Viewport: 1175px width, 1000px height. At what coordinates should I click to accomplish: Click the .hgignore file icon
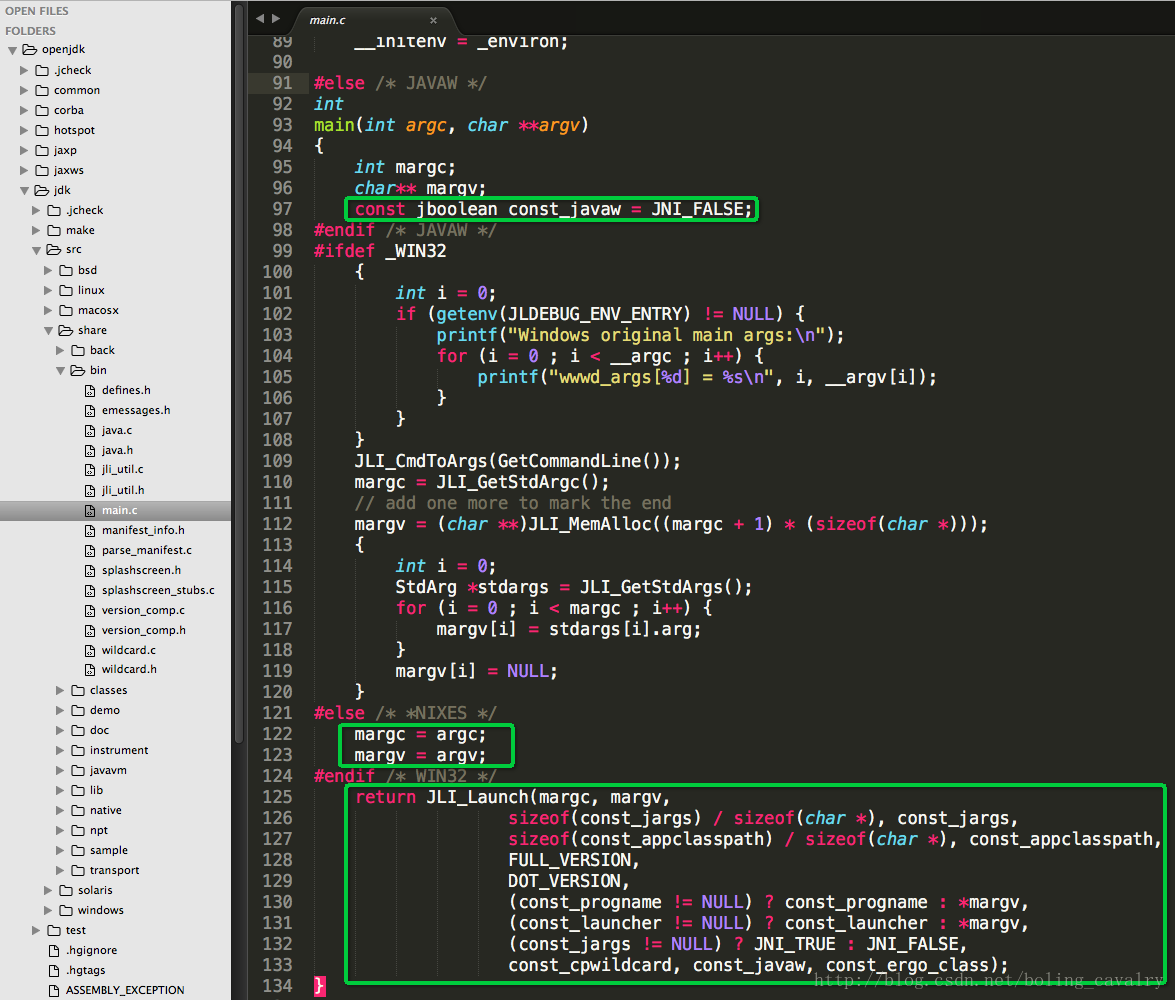(x=54, y=951)
